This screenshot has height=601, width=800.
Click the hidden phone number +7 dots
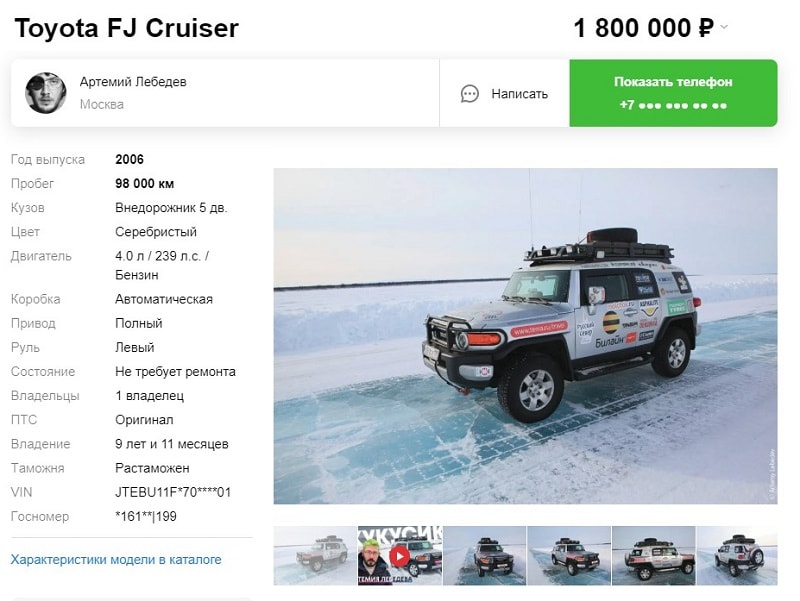[673, 106]
